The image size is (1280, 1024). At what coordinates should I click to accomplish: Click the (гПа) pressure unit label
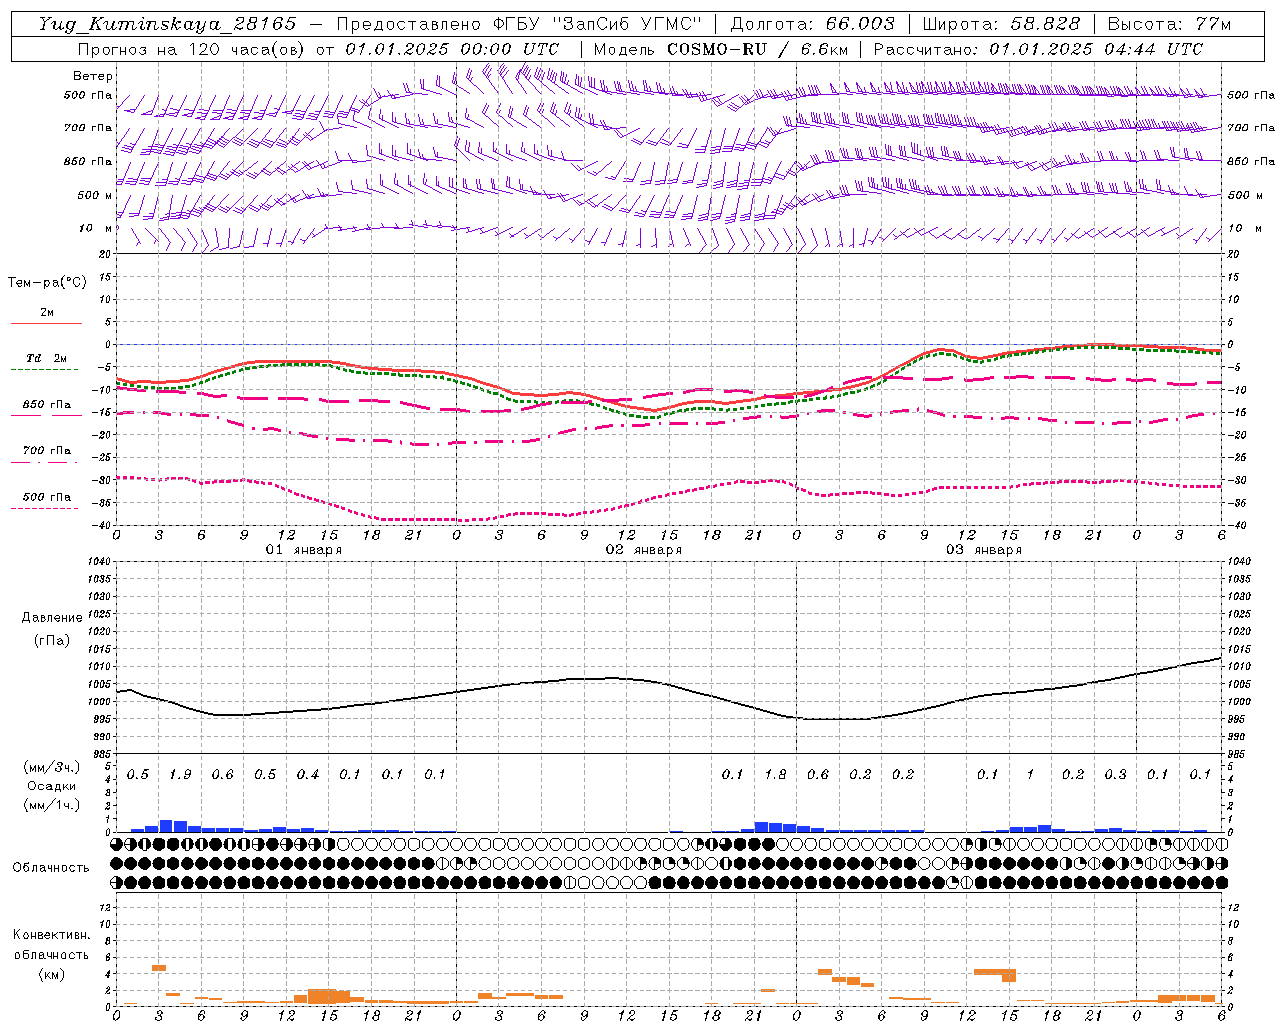point(52,641)
